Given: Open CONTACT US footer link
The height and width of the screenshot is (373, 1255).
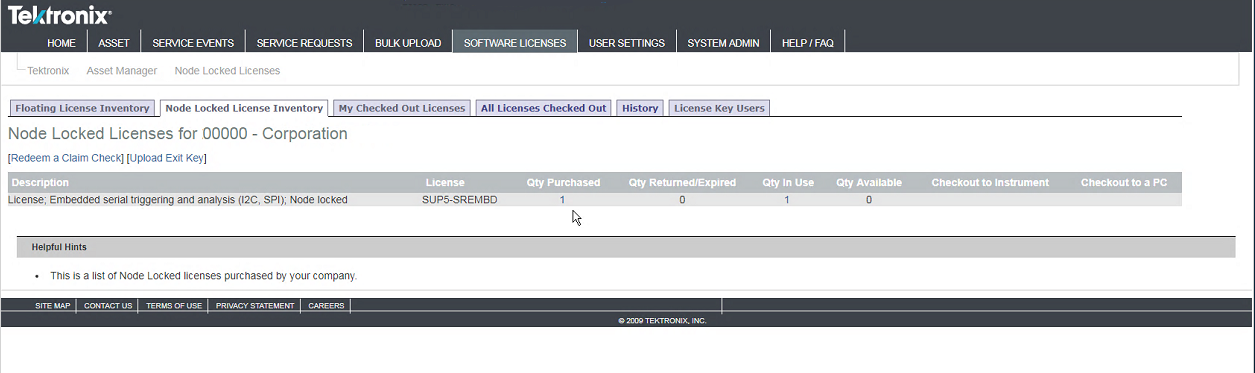Looking at the screenshot, I should click(108, 306).
